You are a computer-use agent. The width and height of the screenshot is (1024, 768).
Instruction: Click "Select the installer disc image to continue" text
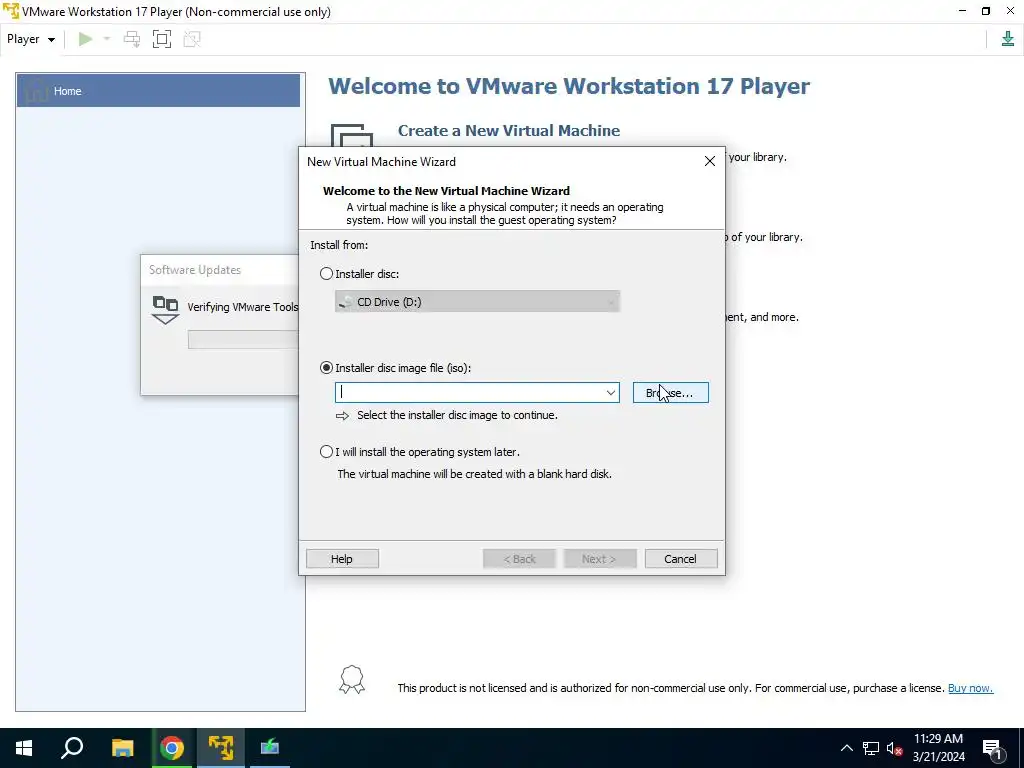[x=457, y=415]
